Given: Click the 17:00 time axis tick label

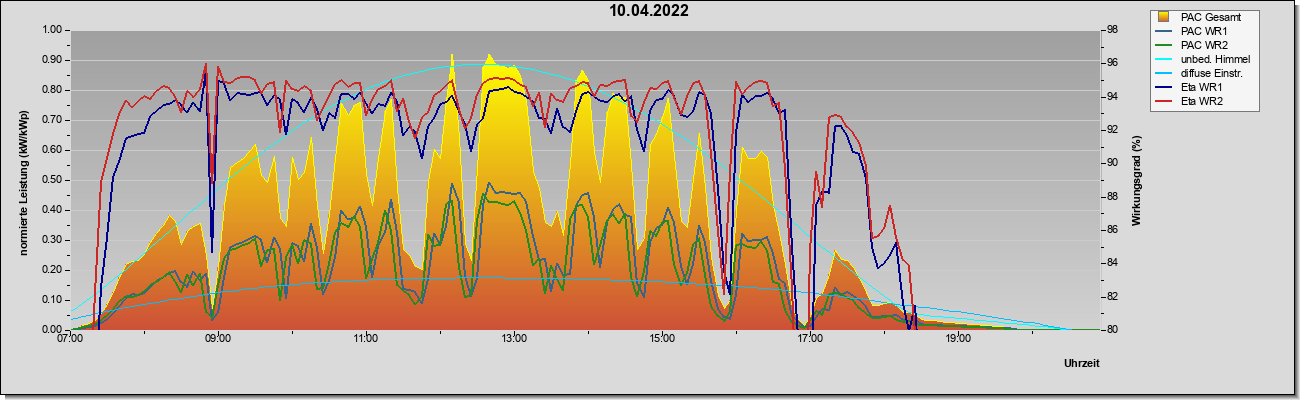Looking at the screenshot, I should point(810,339).
